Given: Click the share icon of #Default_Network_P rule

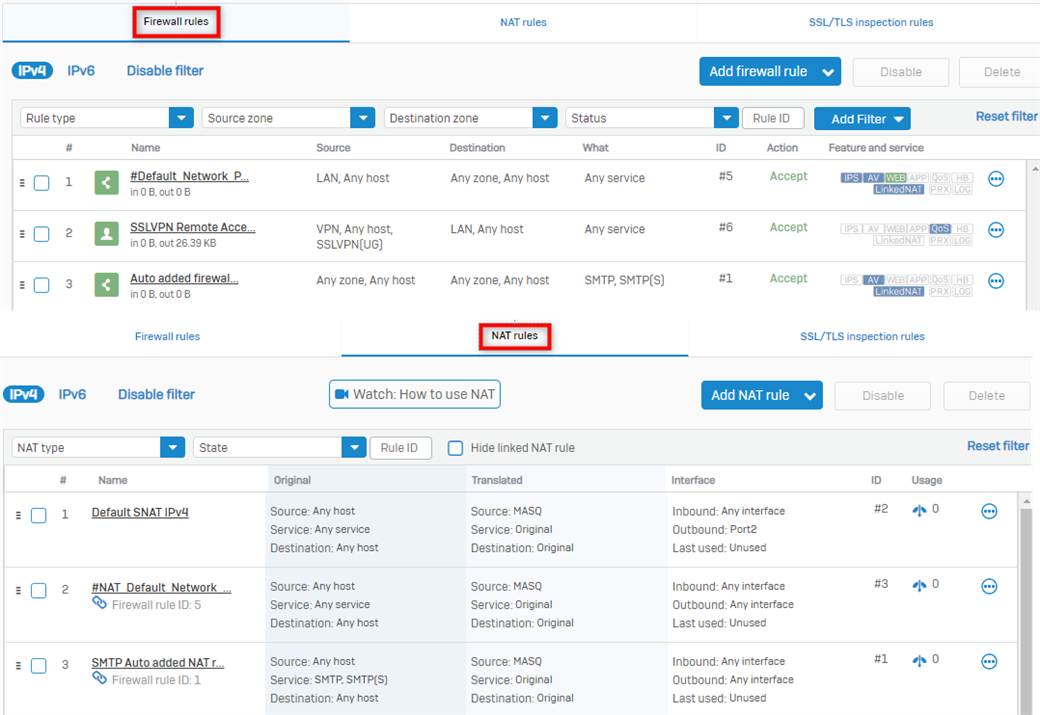Looking at the screenshot, I should (x=106, y=182).
